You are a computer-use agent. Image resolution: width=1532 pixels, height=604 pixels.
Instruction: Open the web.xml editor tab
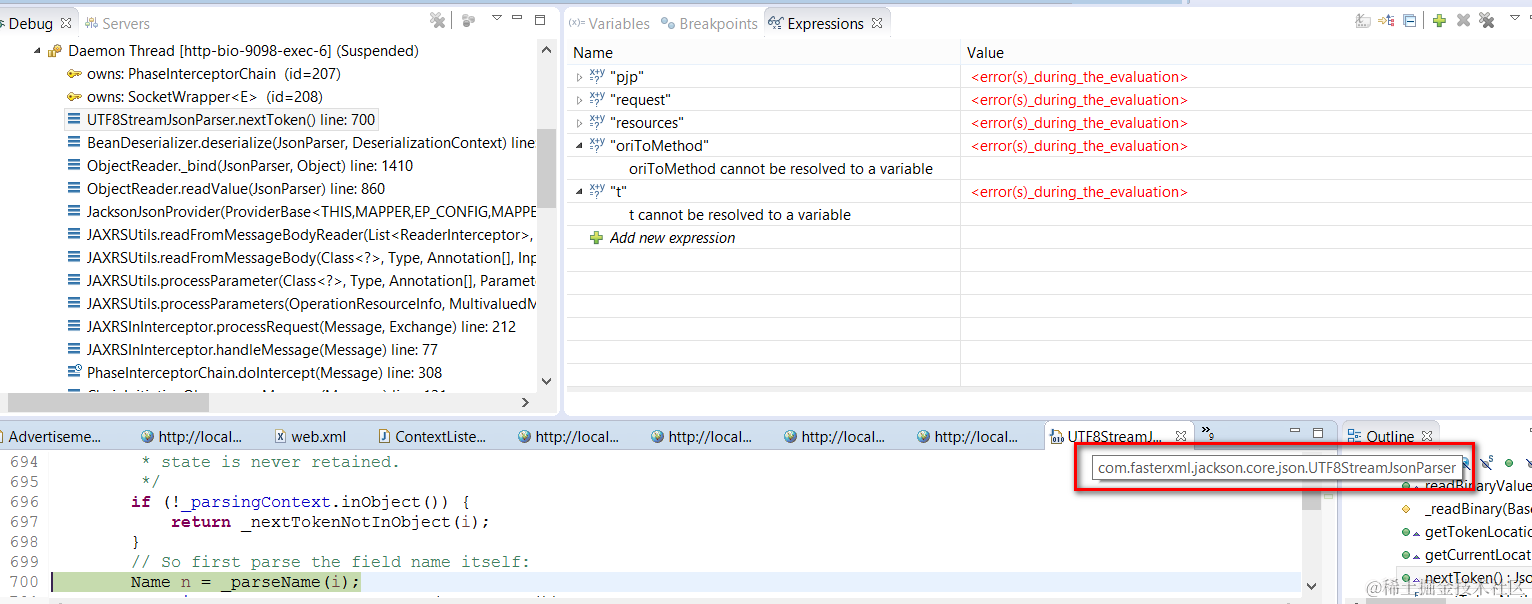[310, 437]
